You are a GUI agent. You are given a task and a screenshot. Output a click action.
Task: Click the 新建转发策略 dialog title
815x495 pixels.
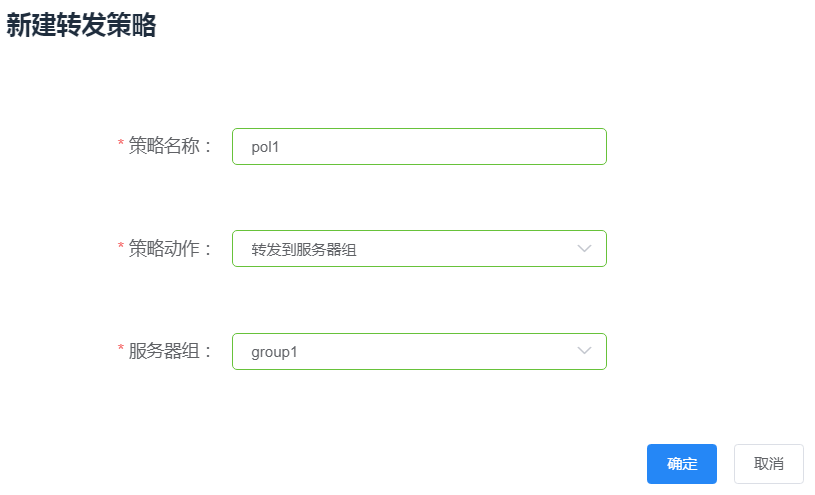pos(81,26)
